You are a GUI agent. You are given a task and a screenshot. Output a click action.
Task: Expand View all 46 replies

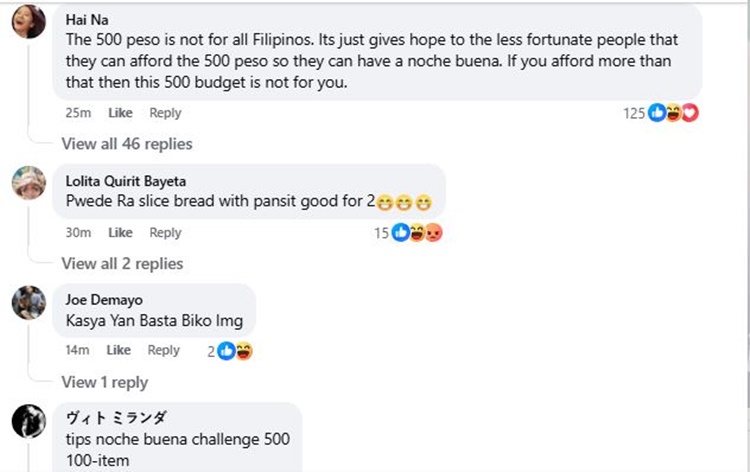click(x=127, y=144)
